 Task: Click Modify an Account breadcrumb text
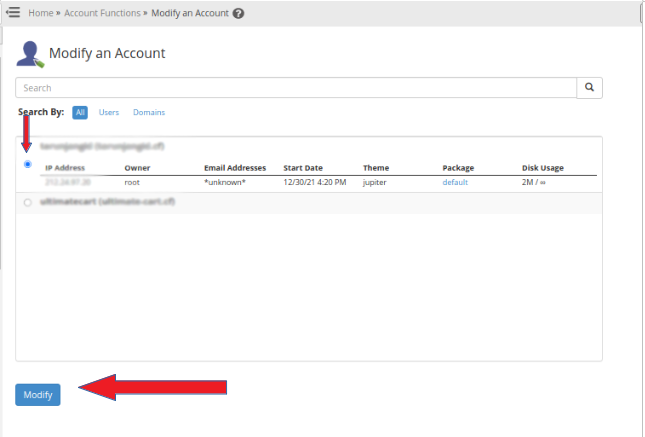point(190,13)
